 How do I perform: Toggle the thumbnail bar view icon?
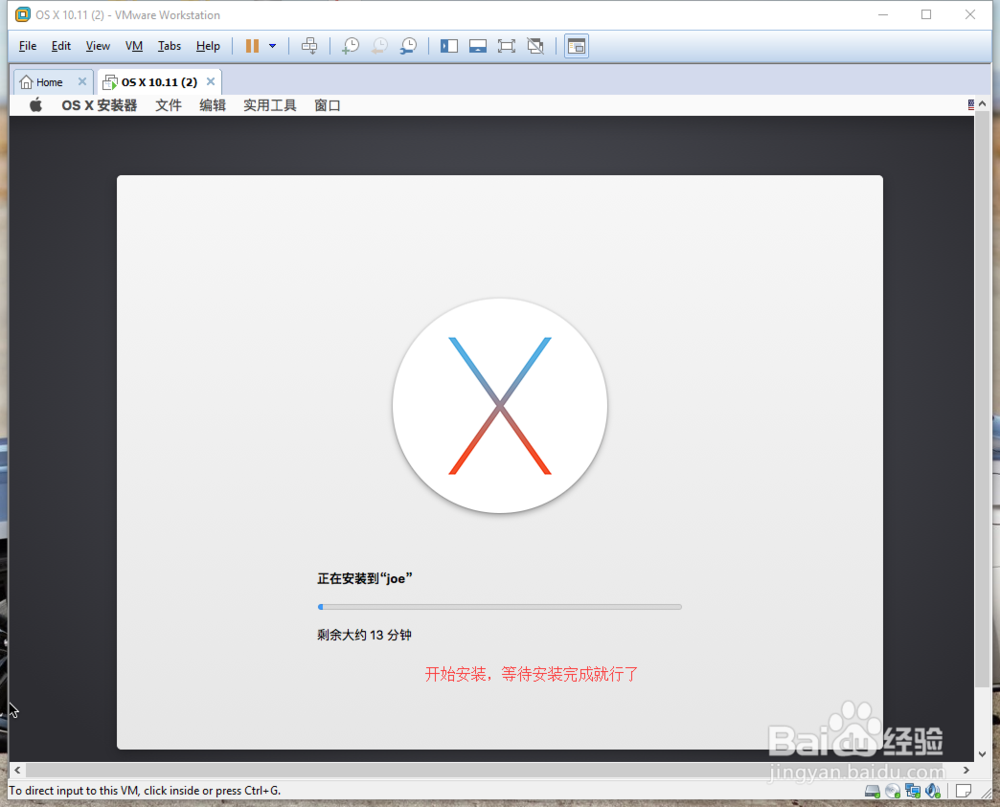tap(478, 46)
